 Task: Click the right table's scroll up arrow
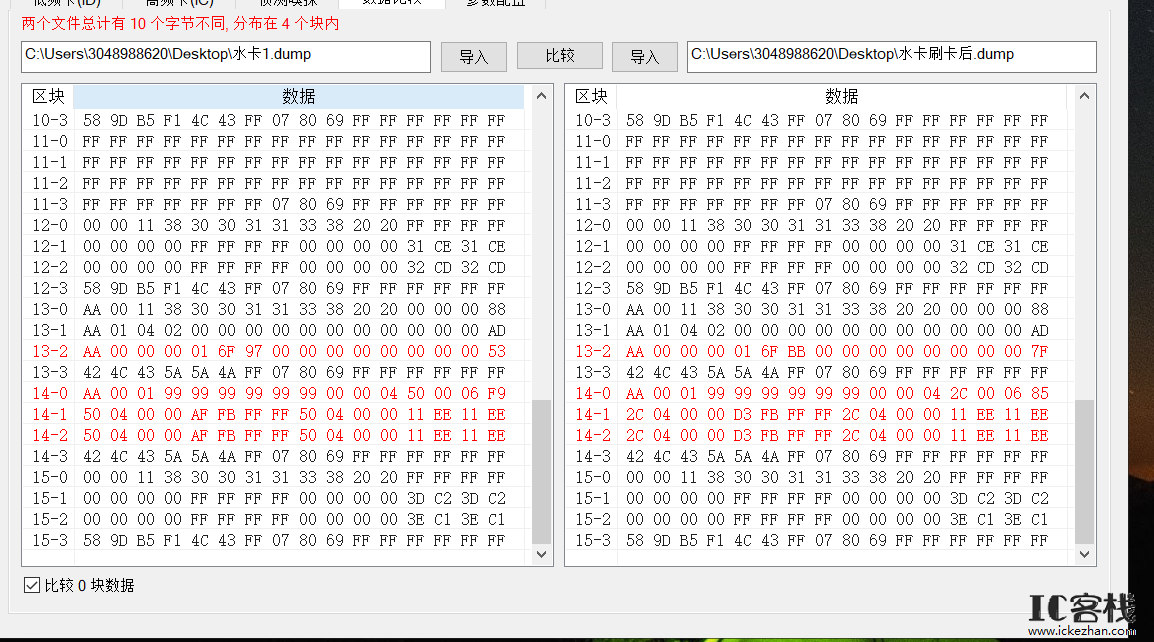(x=1084, y=96)
